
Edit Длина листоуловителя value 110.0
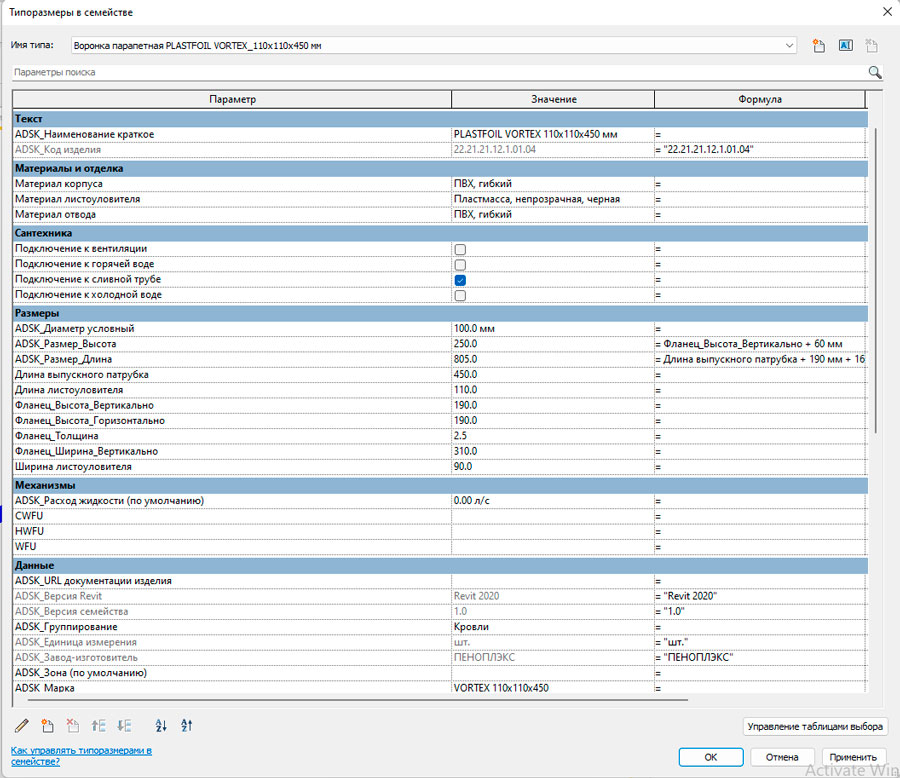click(x=553, y=390)
